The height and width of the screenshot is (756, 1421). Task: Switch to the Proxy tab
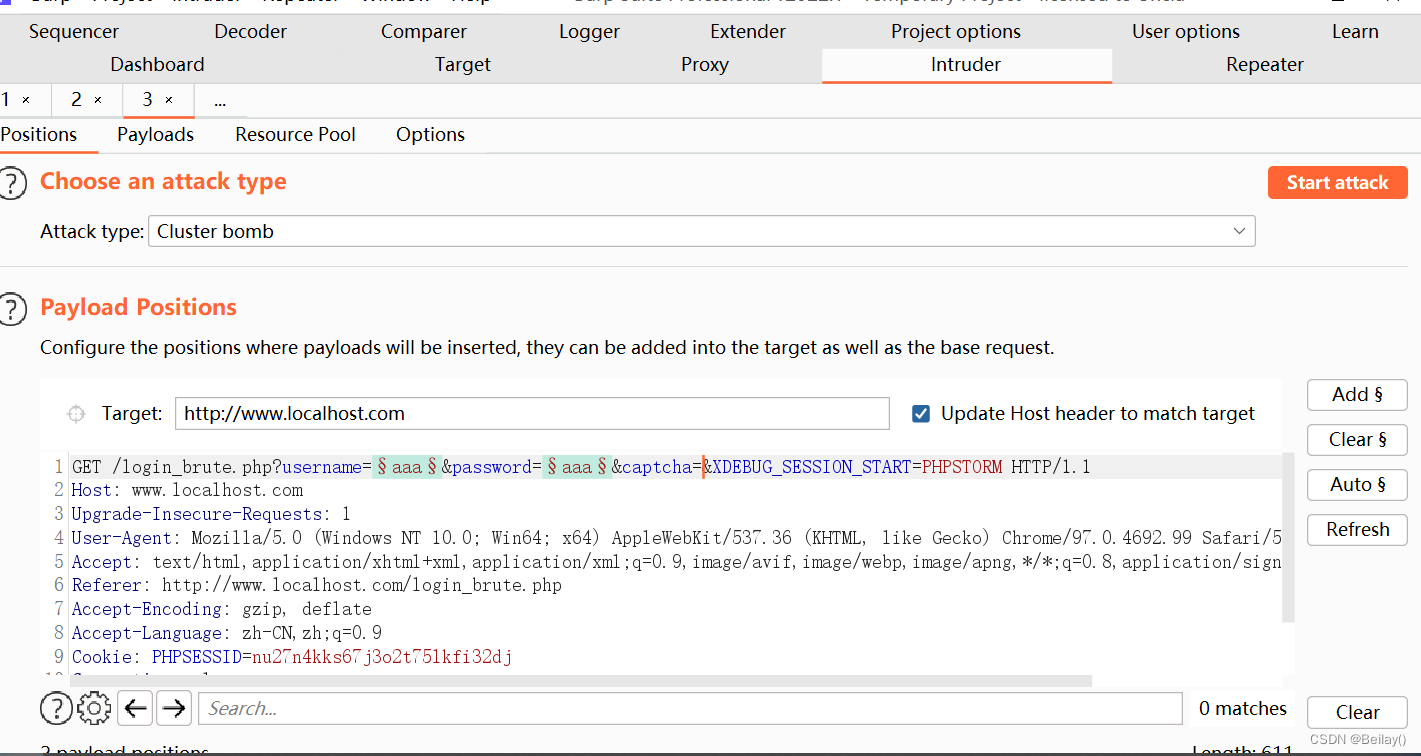(x=705, y=64)
